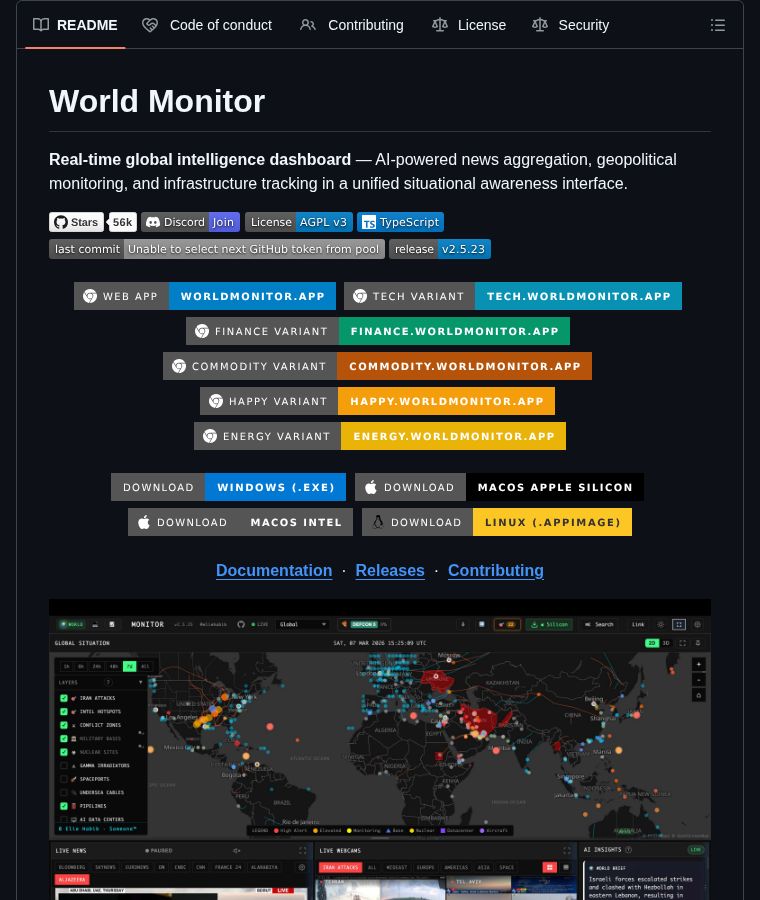Enable Spaceports layer checkbox
This screenshot has width=760, height=900.
pyautogui.click(x=64, y=779)
